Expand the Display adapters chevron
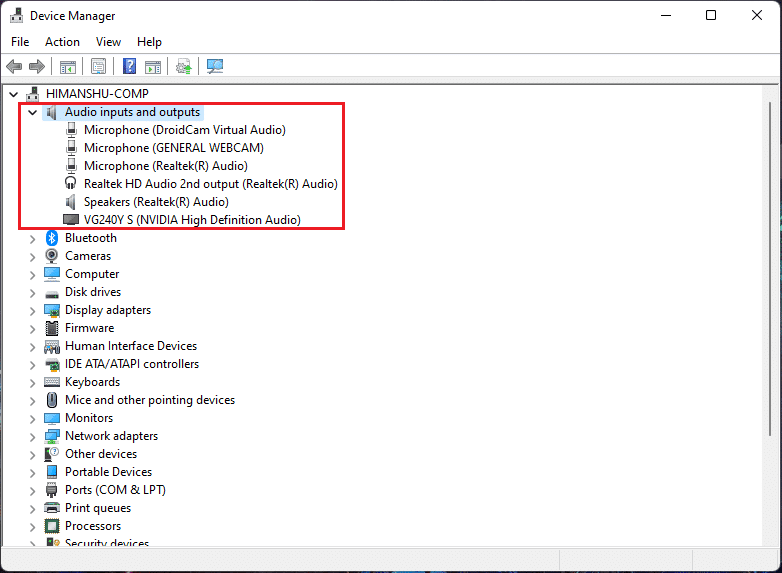Viewport: 782px width, 573px height. coord(32,311)
